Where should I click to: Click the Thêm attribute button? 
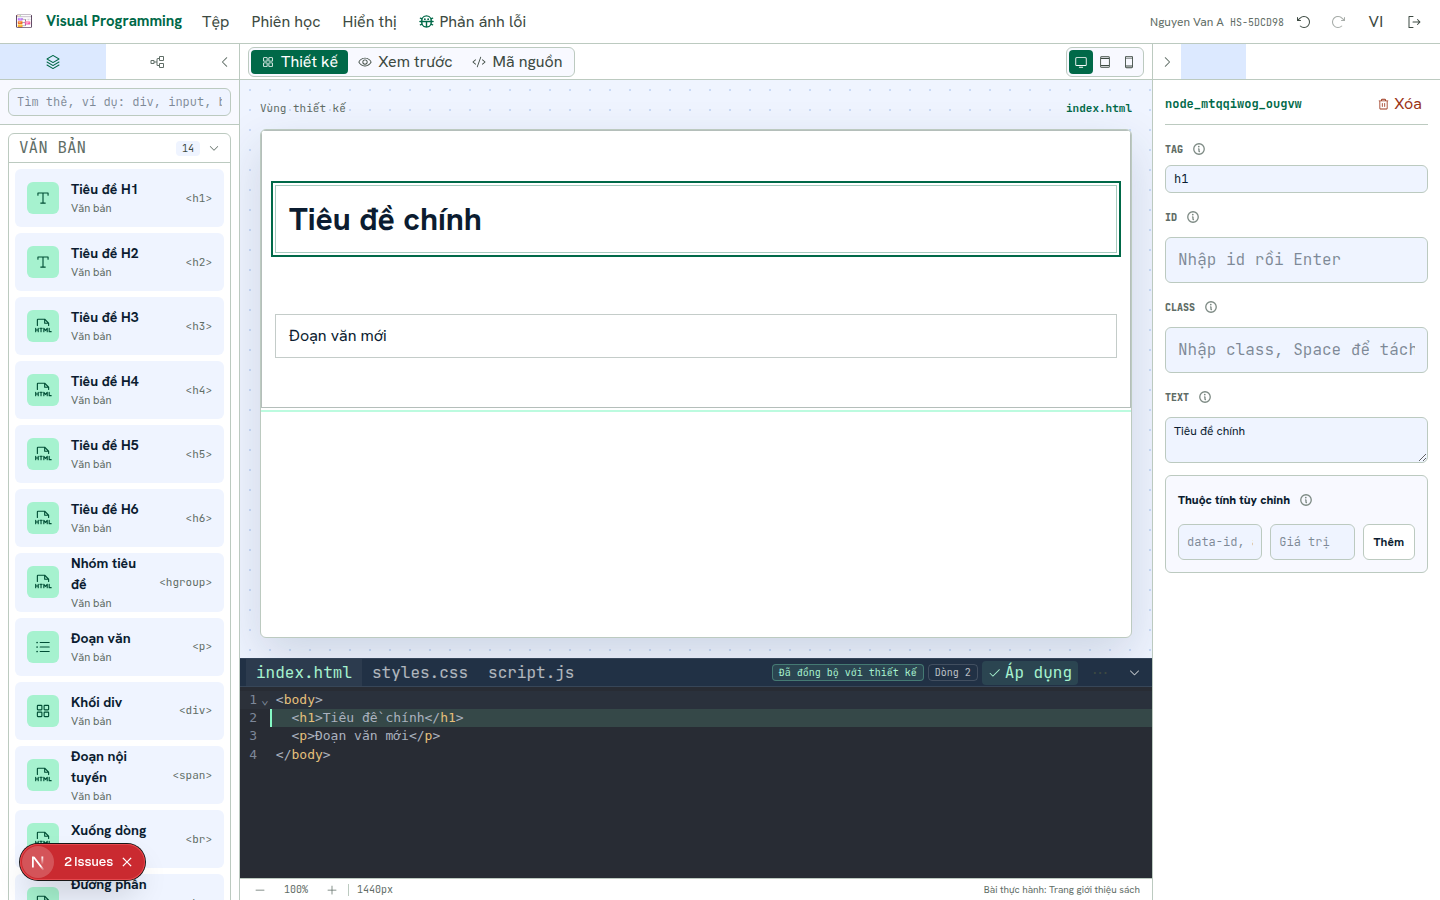point(1389,542)
